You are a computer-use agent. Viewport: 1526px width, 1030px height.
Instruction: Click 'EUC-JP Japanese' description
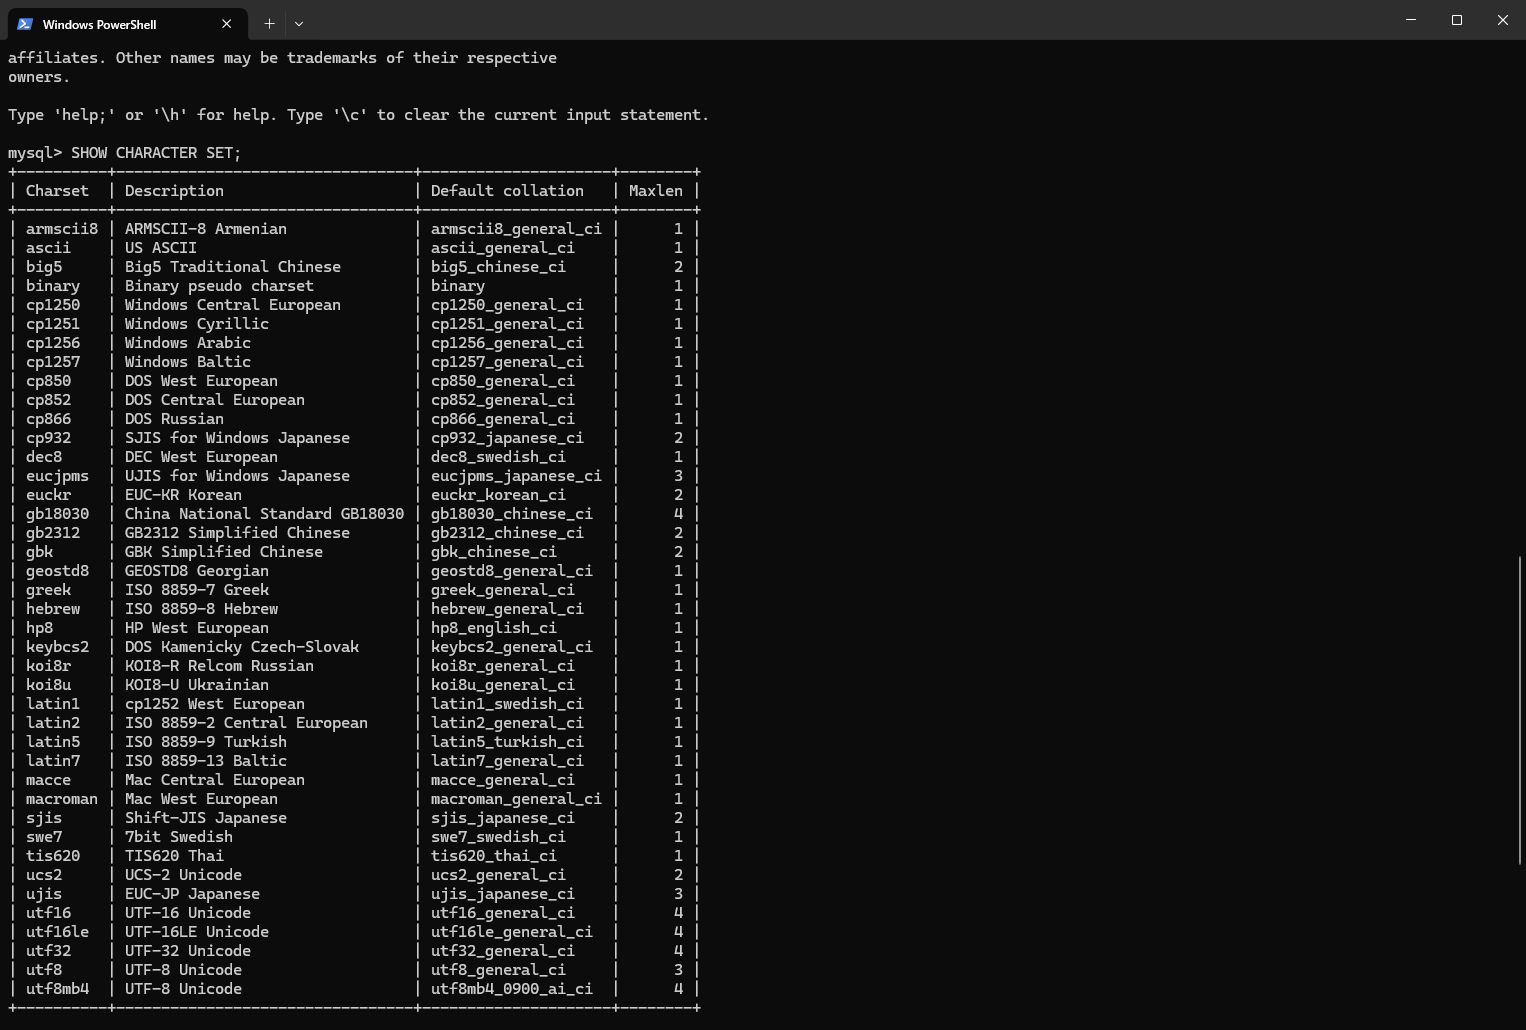coord(192,894)
